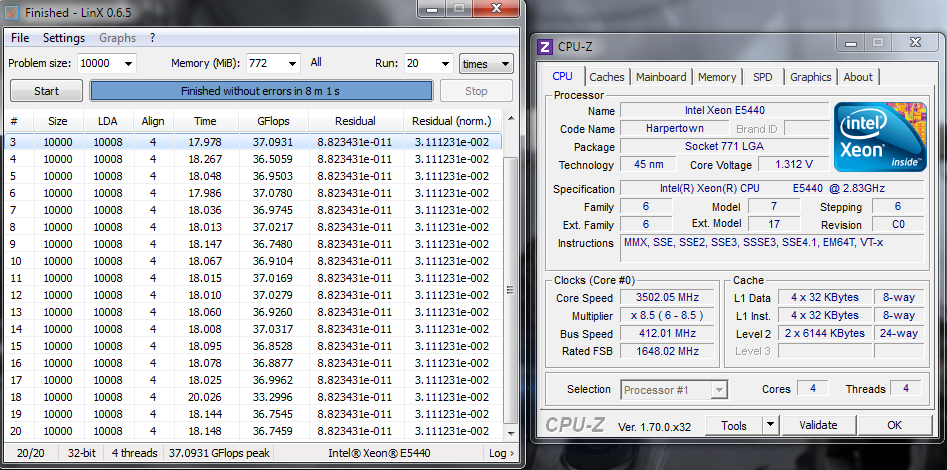The height and width of the screenshot is (470, 947).
Task: Sort by the Size column header
Action: (x=58, y=121)
